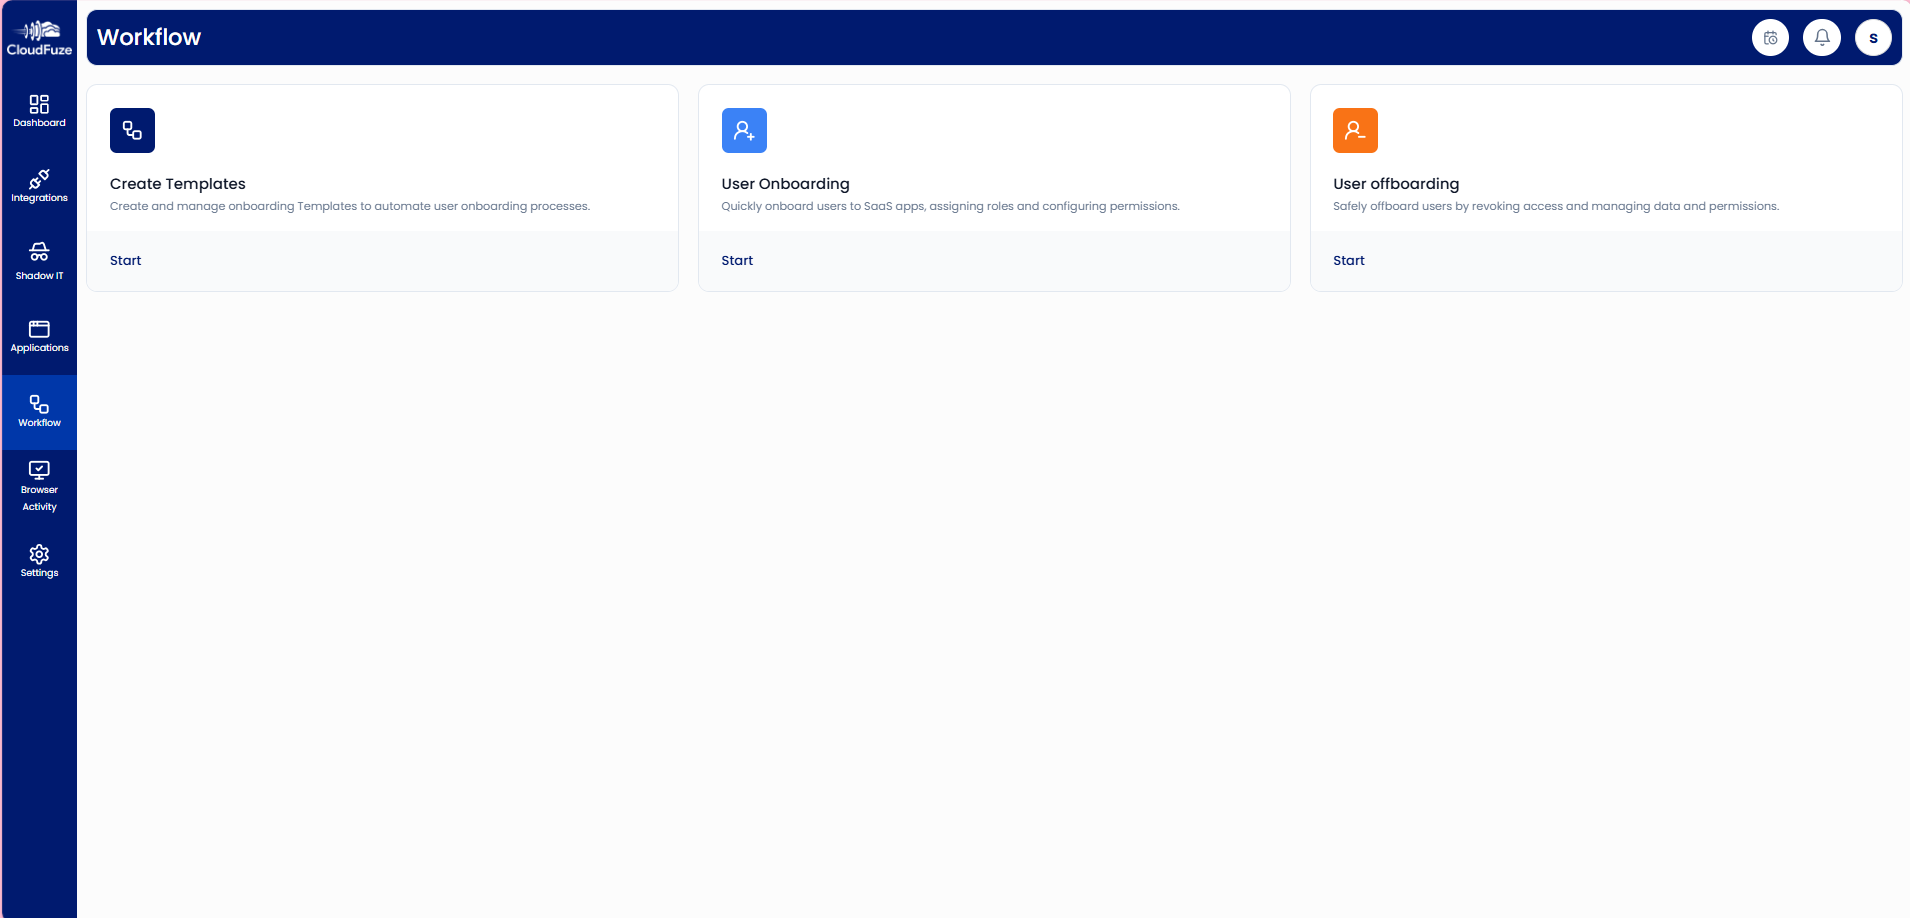Click the Workflow page title
This screenshot has width=1910, height=918.
tap(149, 37)
